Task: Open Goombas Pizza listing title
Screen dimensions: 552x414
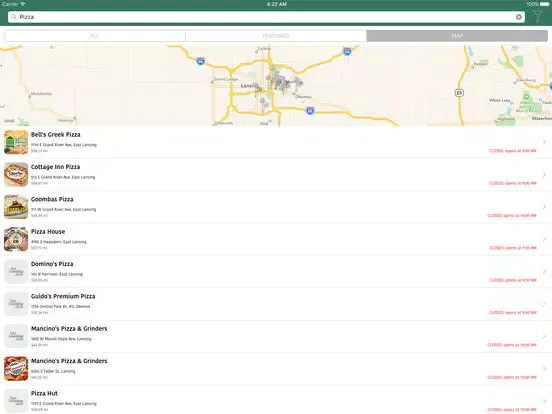Action: click(x=52, y=199)
